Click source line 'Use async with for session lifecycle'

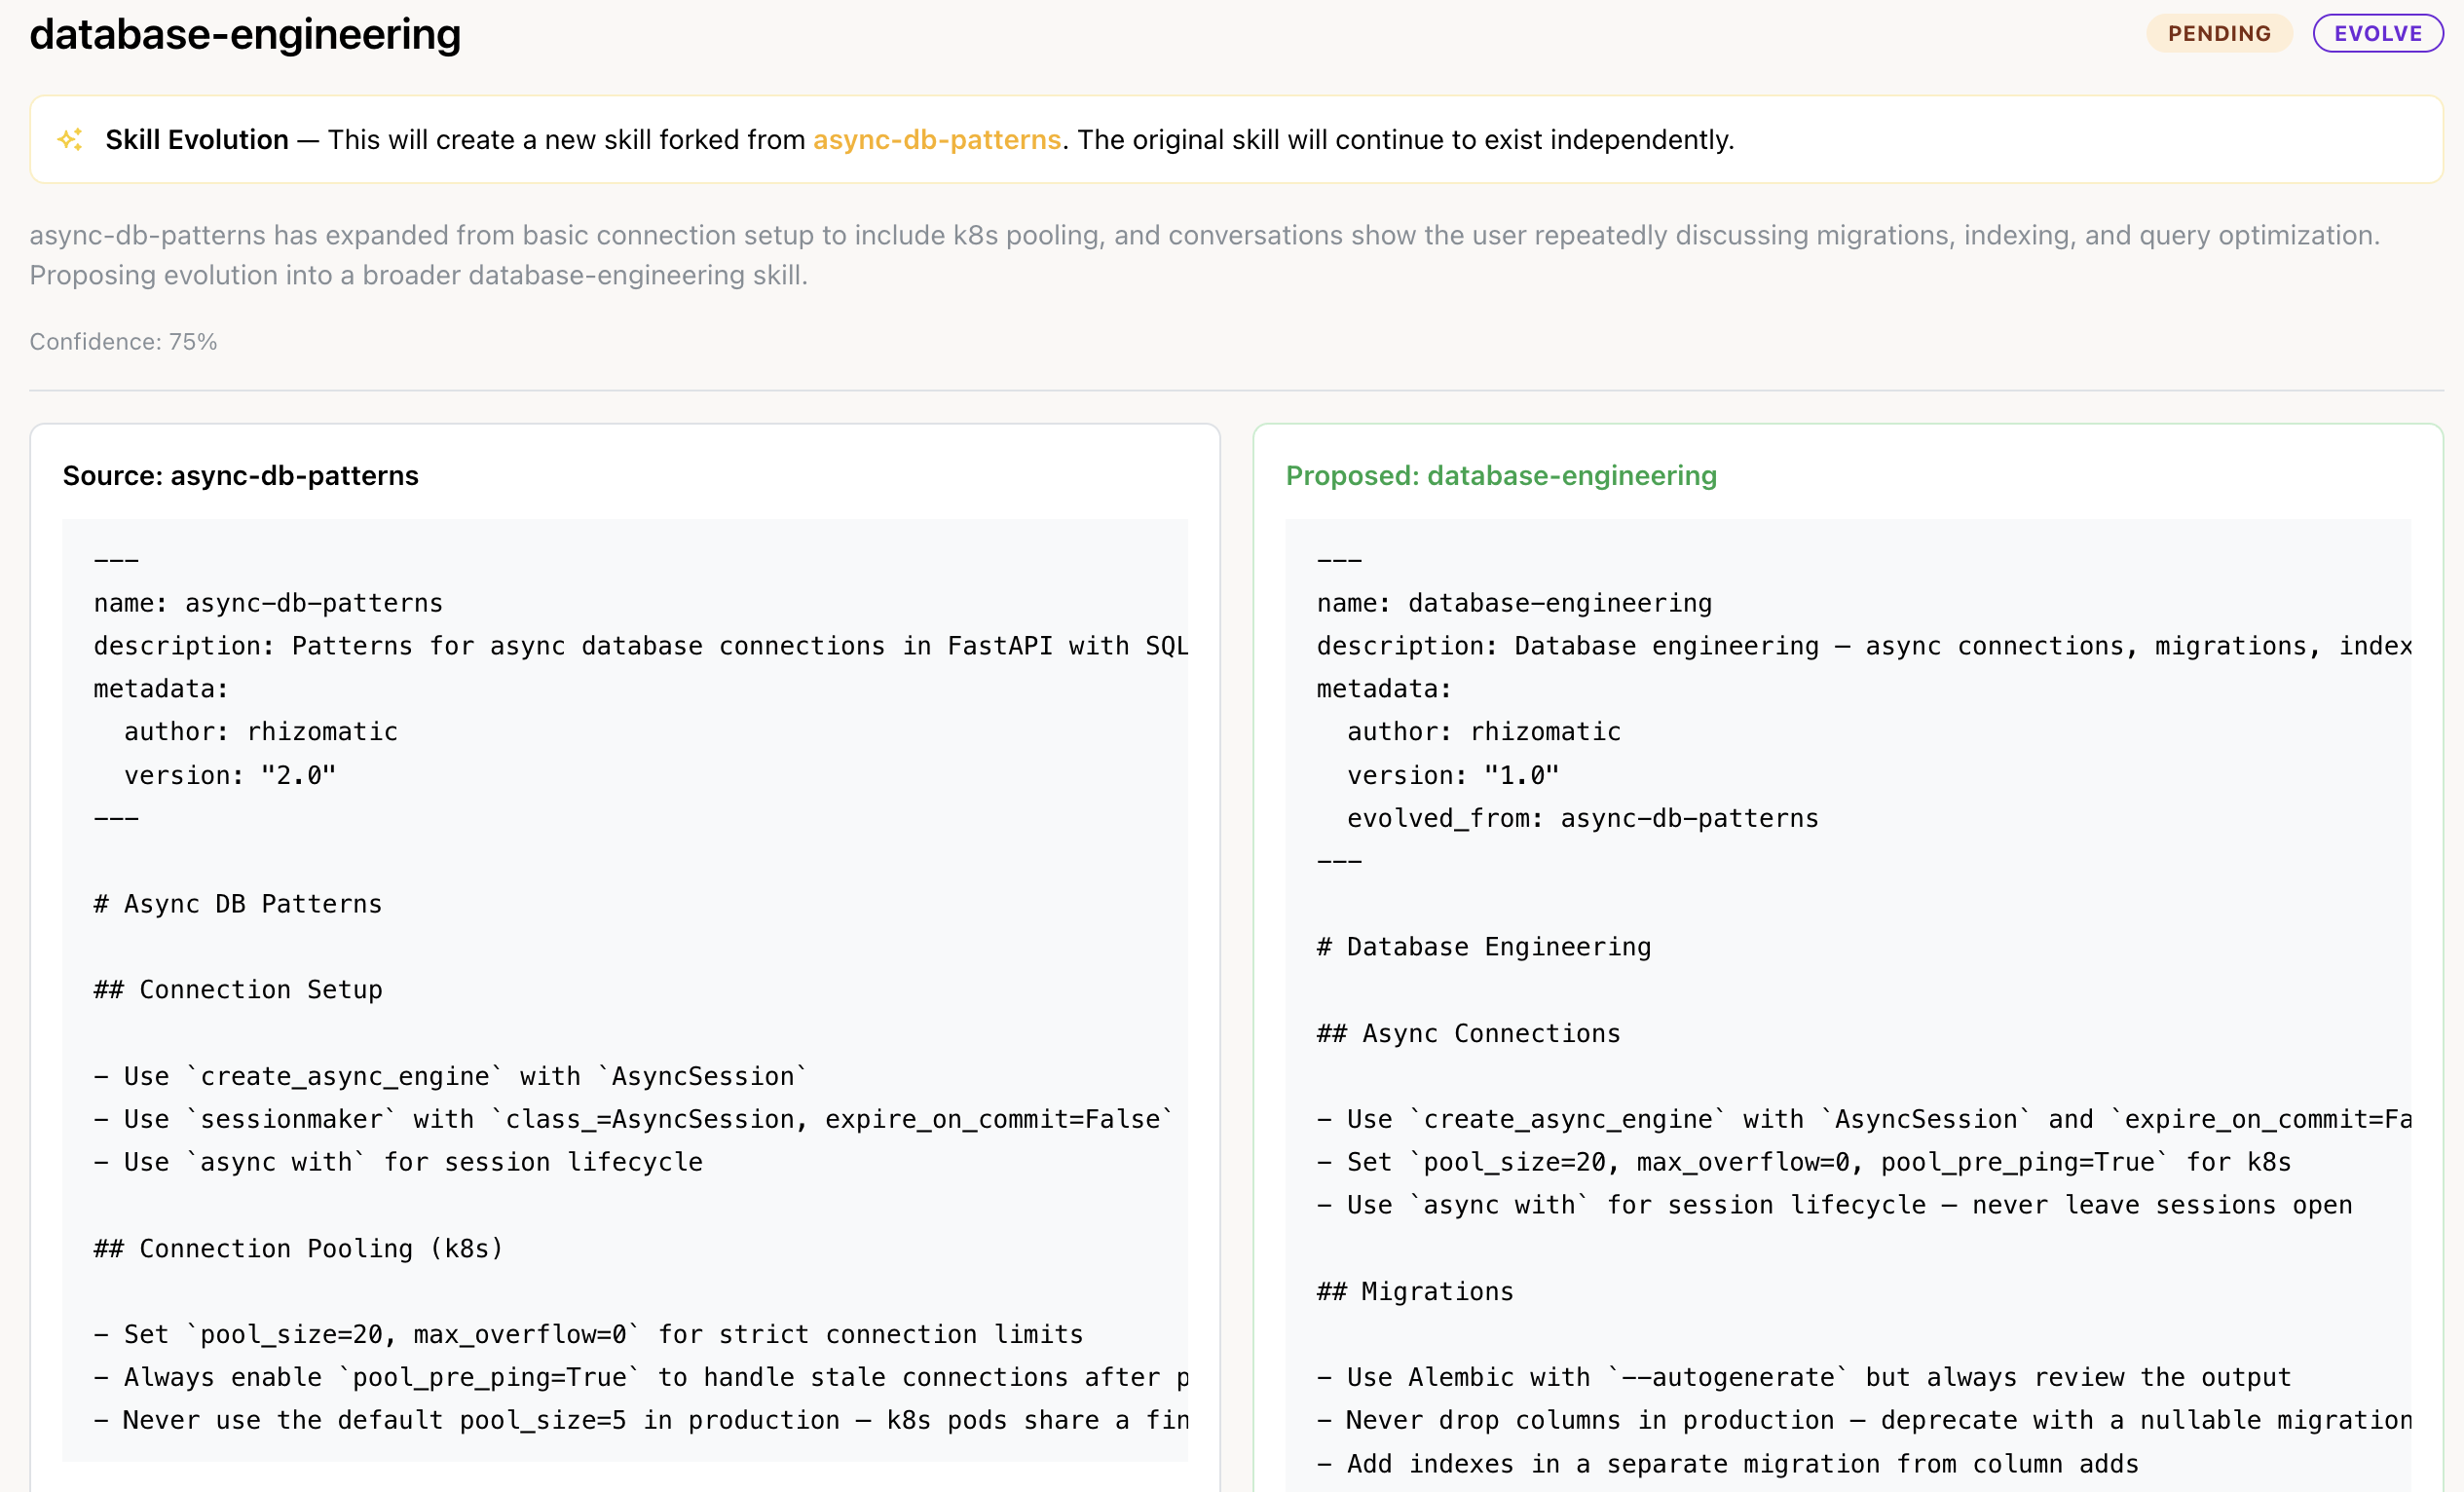click(398, 1162)
